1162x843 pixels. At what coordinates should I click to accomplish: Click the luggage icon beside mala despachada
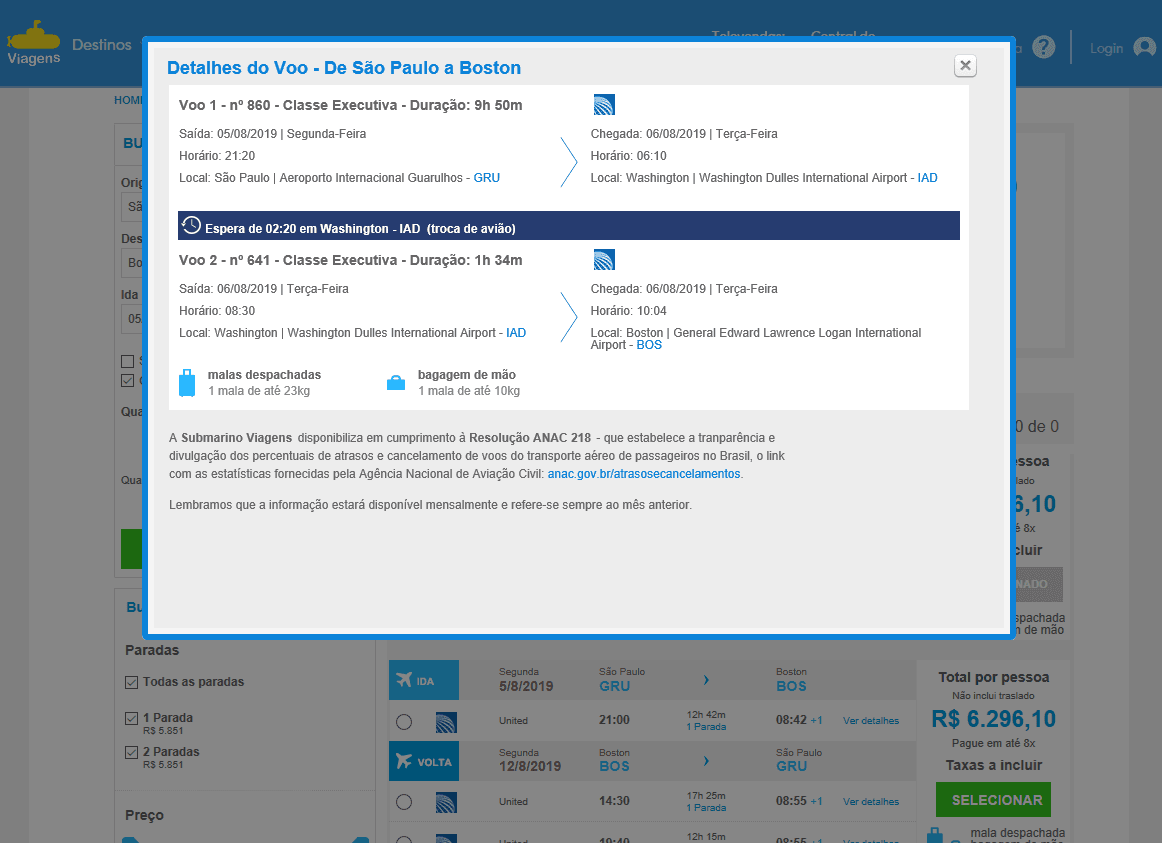(x=935, y=835)
